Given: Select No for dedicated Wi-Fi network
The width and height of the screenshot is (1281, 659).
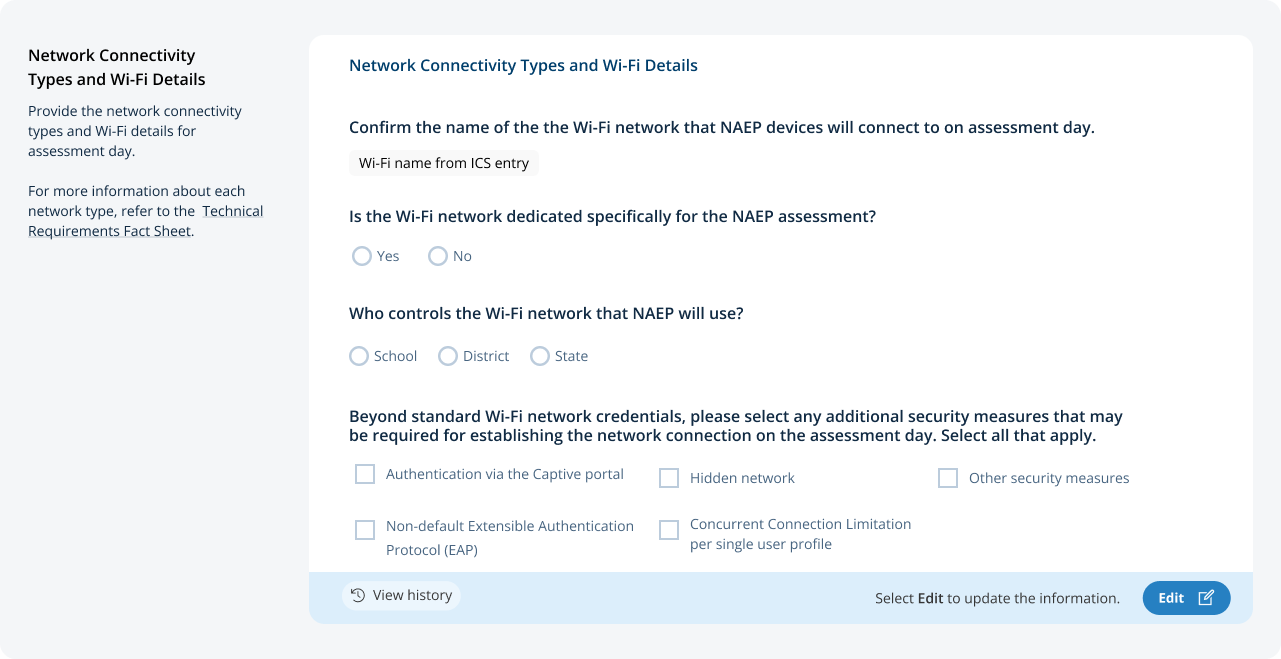Looking at the screenshot, I should click(438, 256).
